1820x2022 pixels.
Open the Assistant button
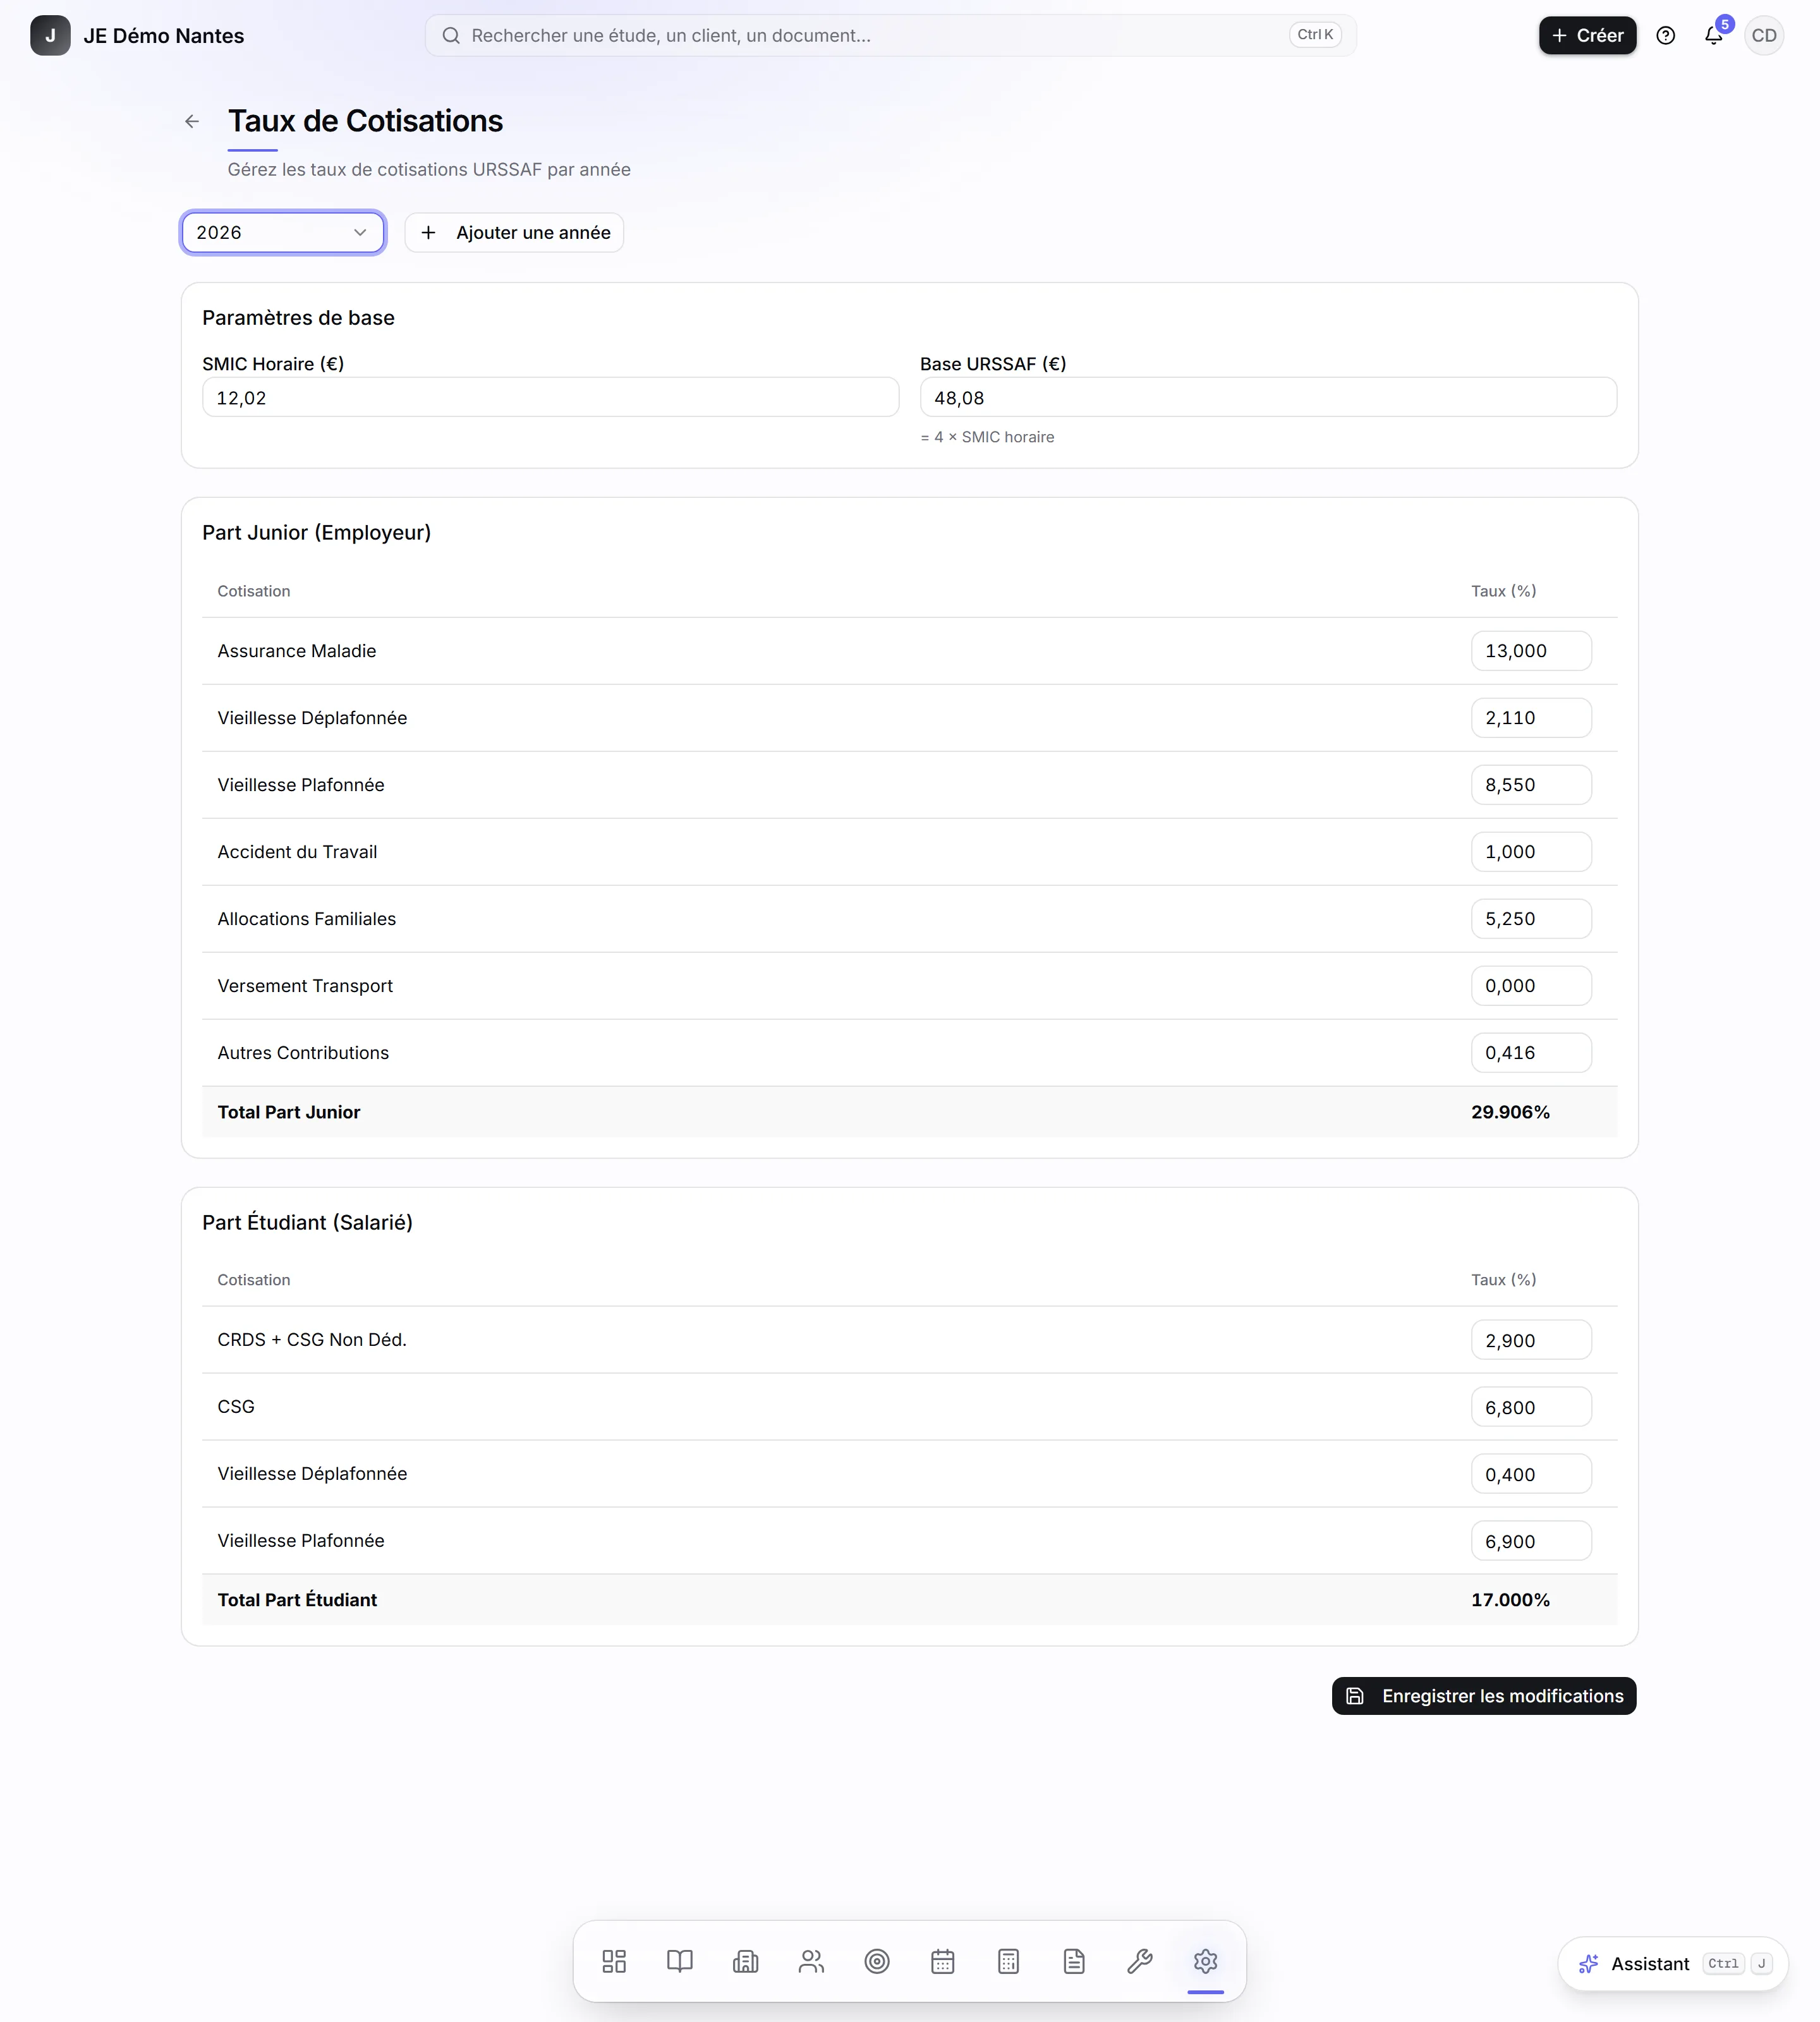click(1673, 1964)
